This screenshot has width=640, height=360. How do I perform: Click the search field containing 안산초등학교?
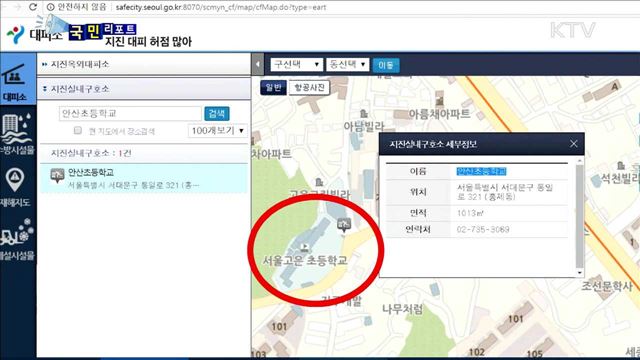pyautogui.click(x=130, y=113)
